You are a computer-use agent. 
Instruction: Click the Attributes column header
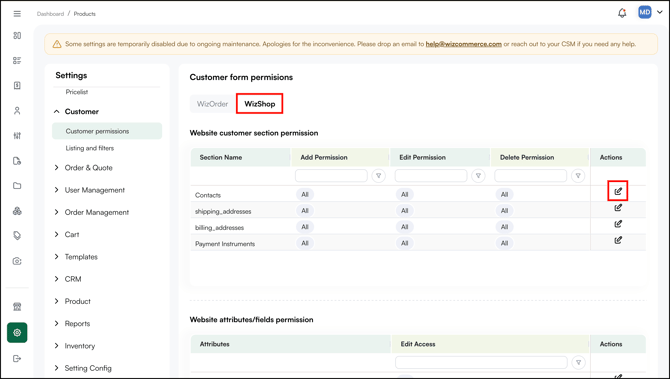(x=291, y=344)
